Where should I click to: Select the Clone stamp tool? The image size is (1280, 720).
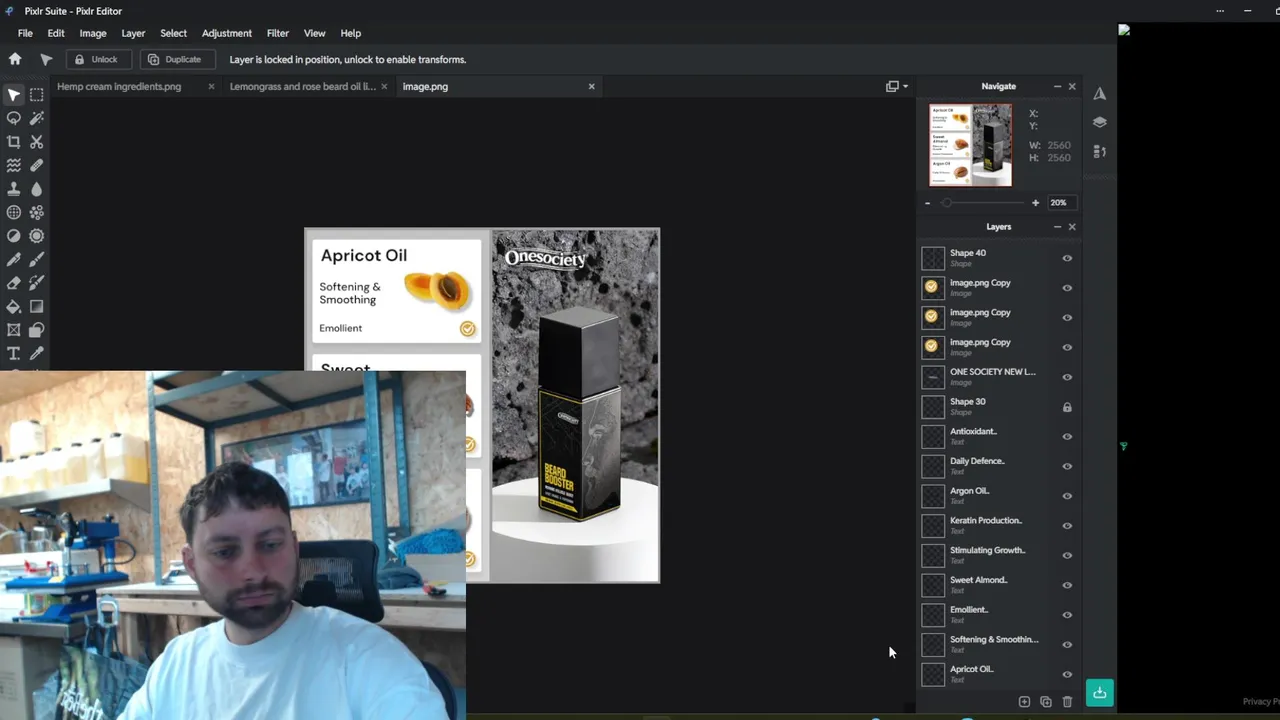(x=14, y=189)
